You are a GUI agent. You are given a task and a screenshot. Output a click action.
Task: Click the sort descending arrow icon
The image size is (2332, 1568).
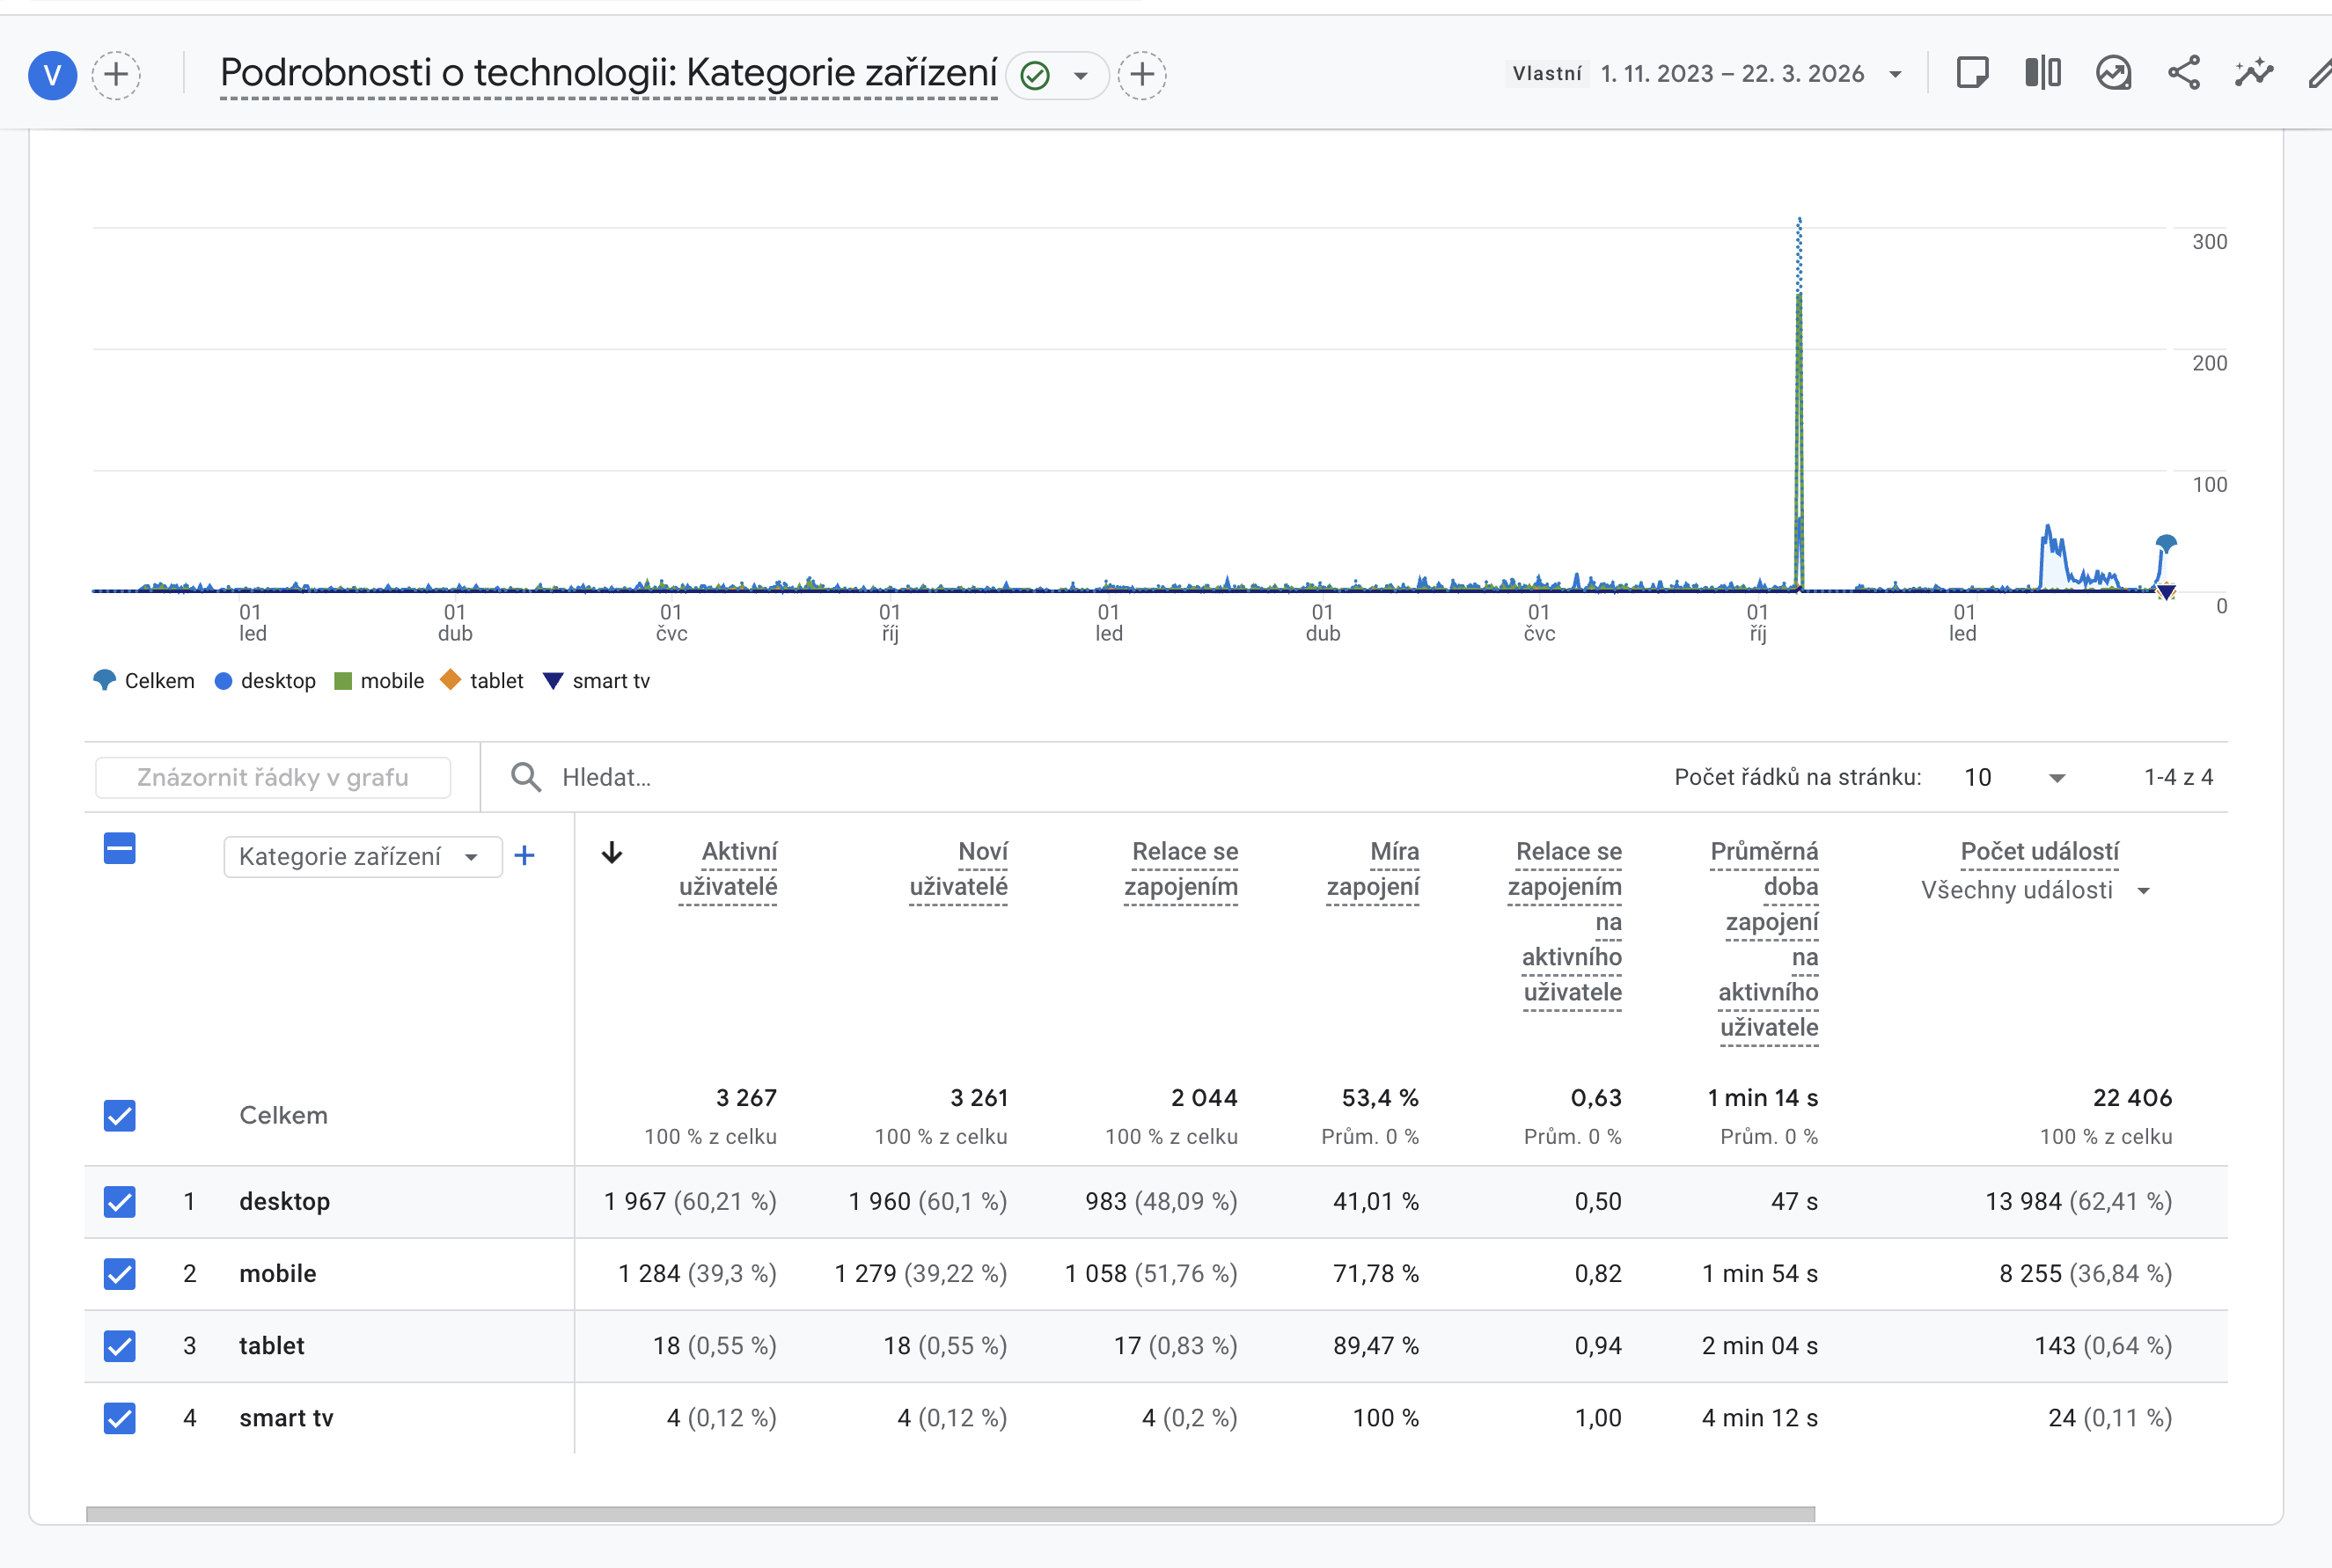click(612, 853)
